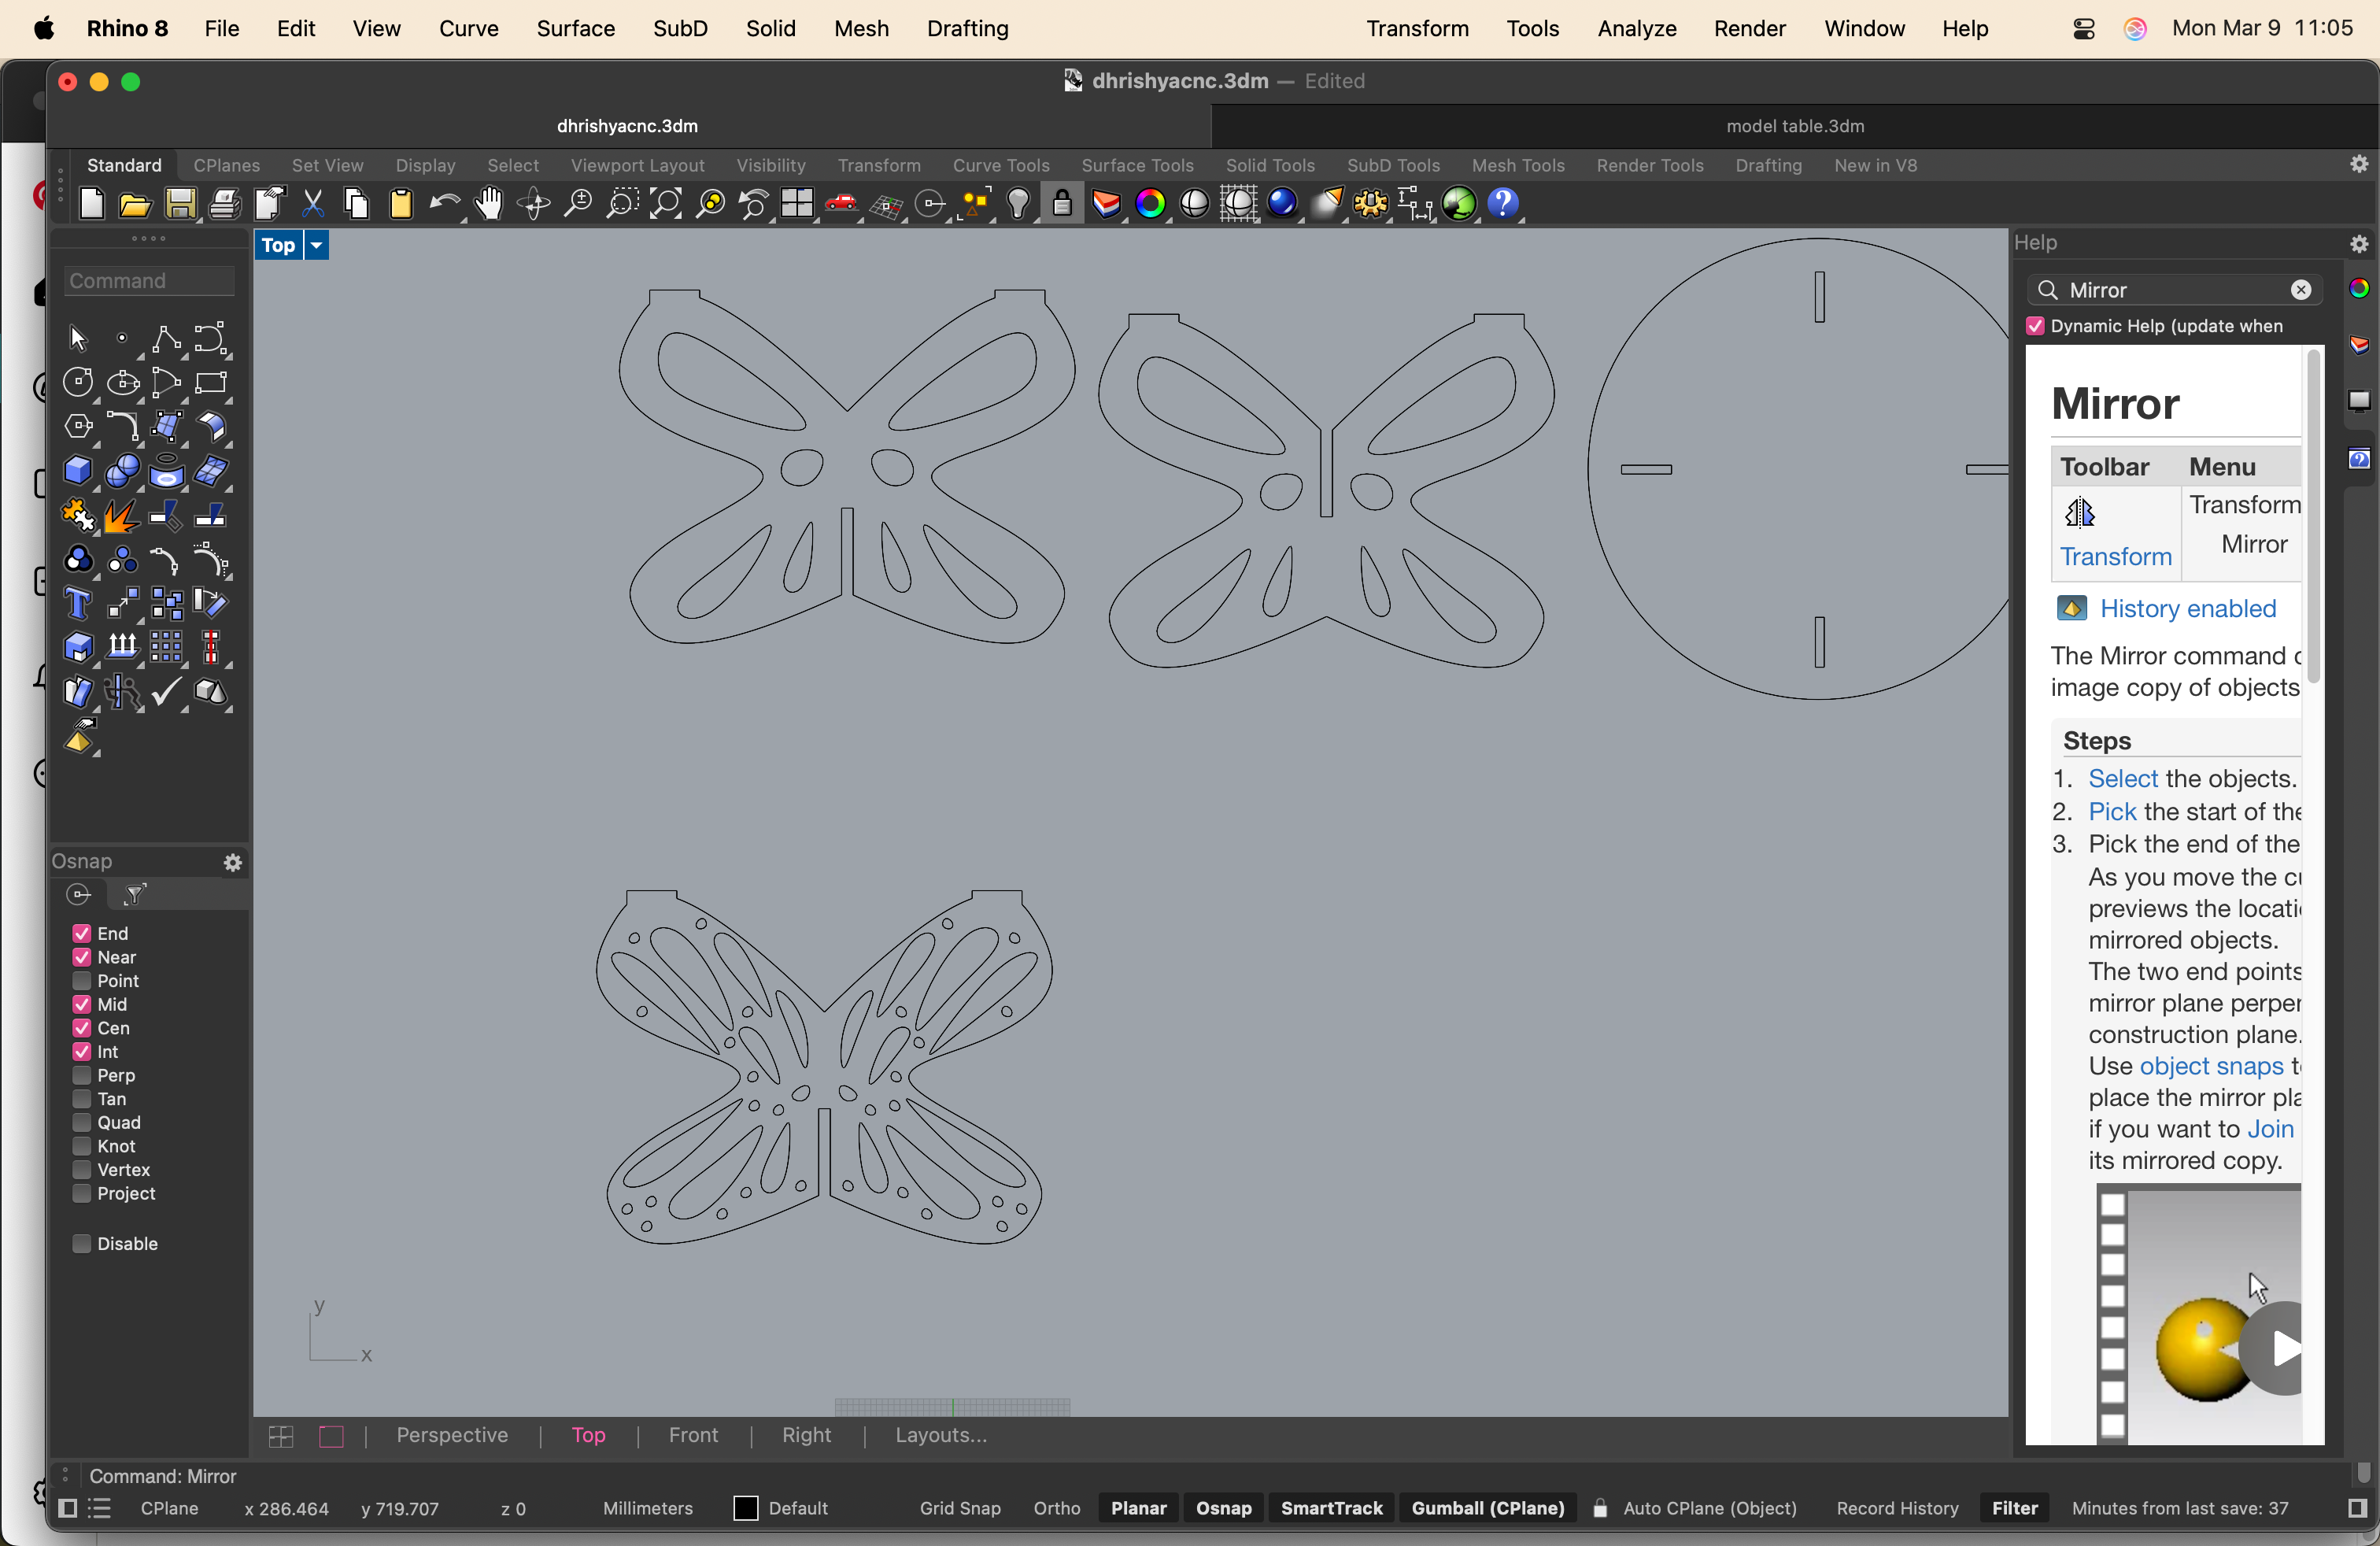
Task: Click the History enabled link
Action: (2187, 608)
